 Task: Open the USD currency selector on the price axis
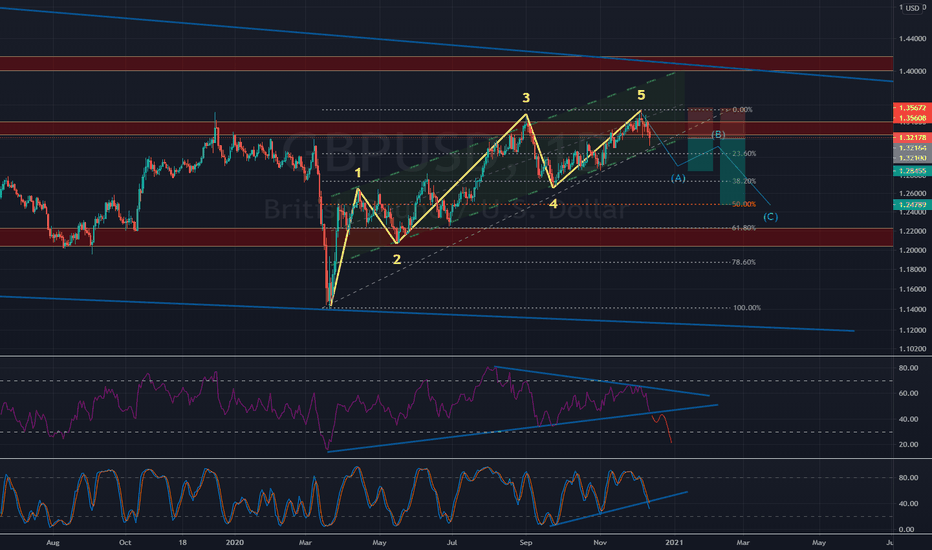pyautogui.click(x=912, y=8)
